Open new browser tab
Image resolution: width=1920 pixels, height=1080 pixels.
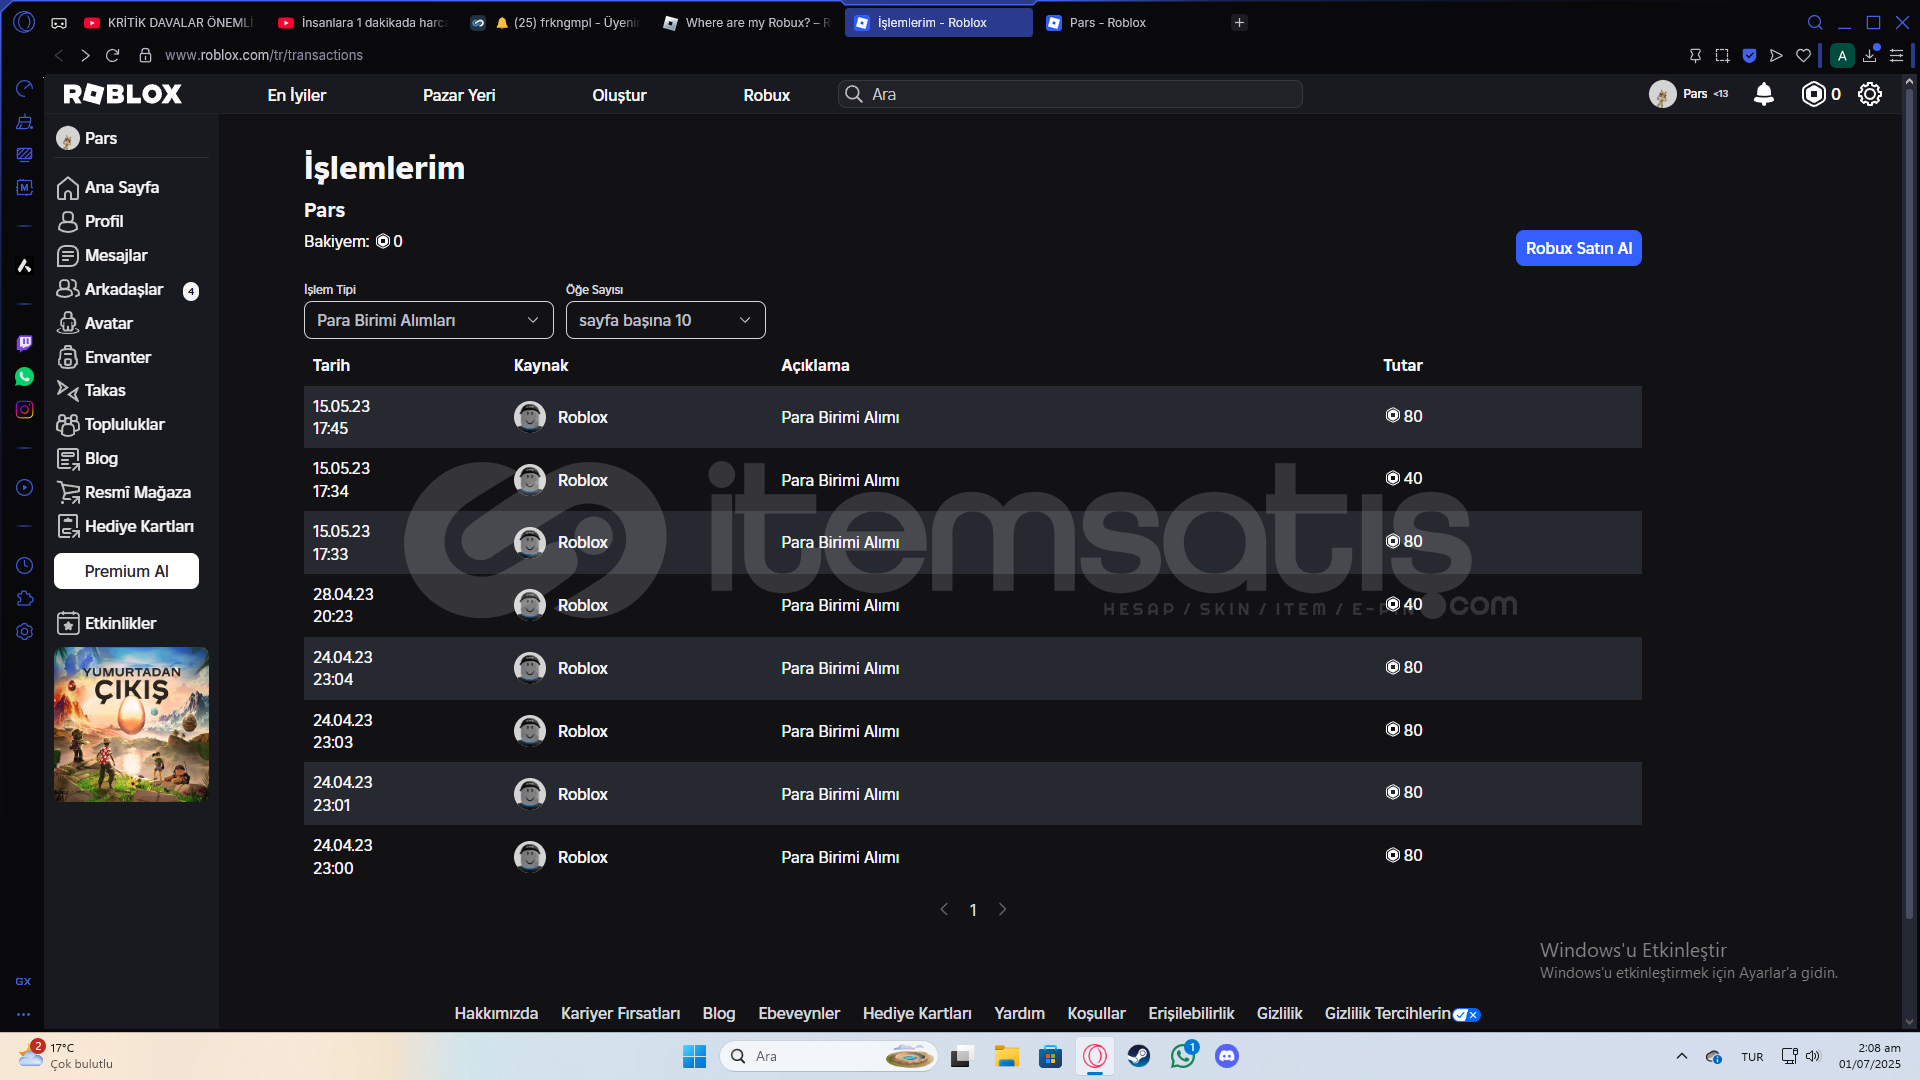coord(1239,22)
